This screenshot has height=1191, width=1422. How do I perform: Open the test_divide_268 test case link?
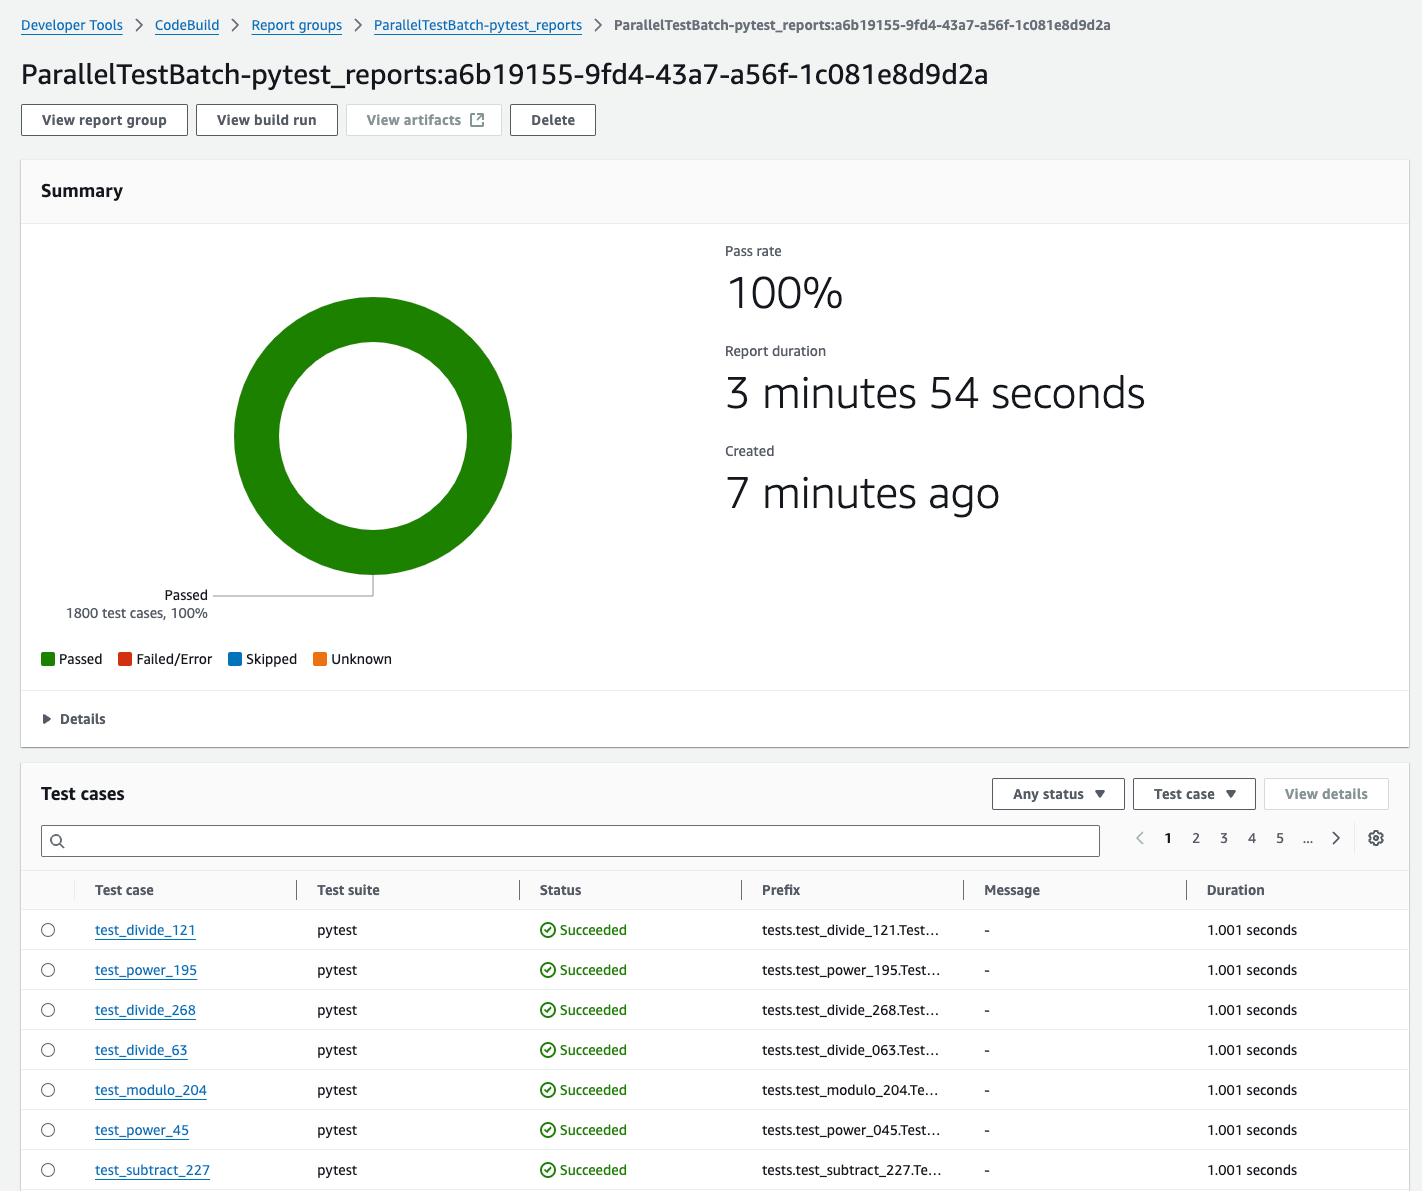point(145,1010)
